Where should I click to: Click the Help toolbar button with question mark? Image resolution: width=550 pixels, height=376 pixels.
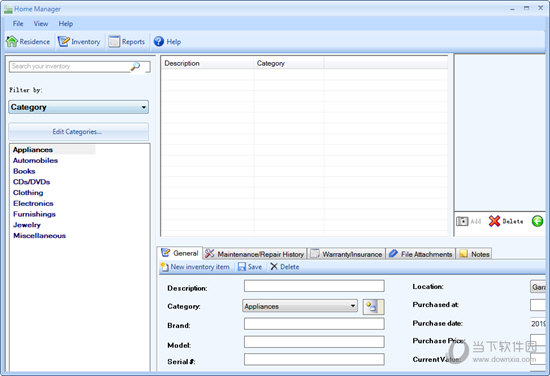(167, 42)
